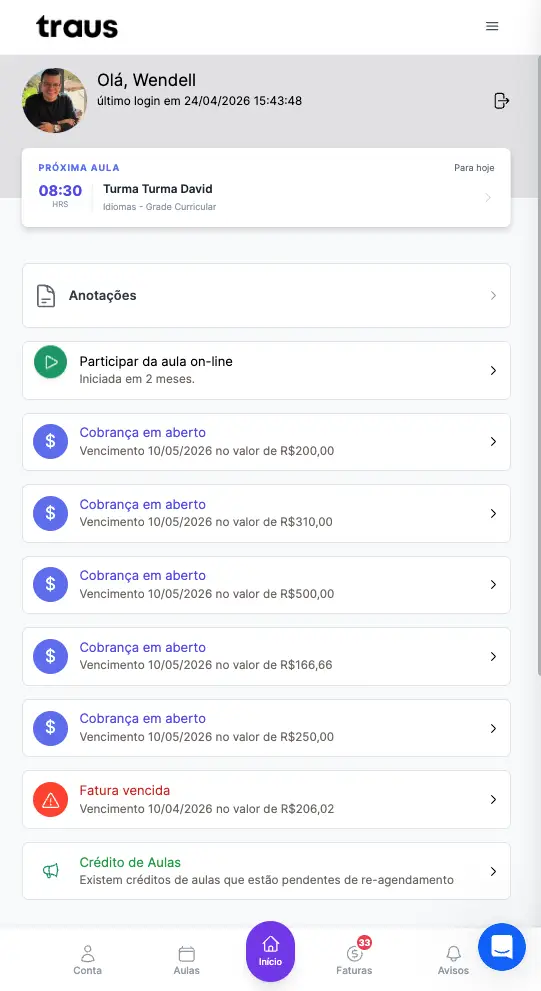The image size is (541, 991).
Task: Open chevron for Participar da aula on-line
Action: pos(493,370)
